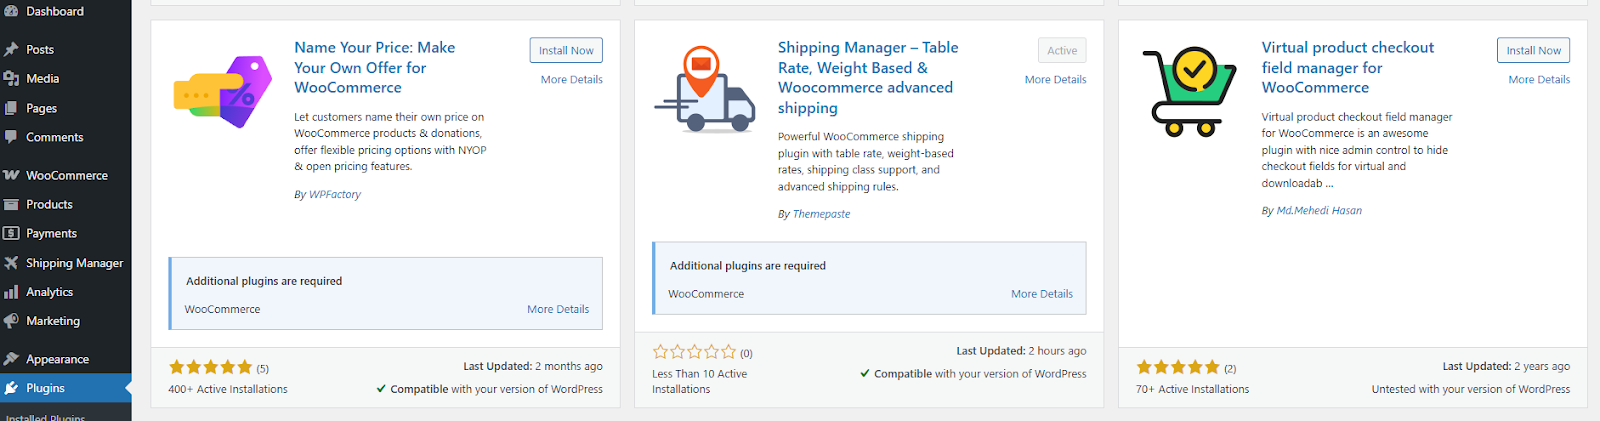Click the Marketing megaphone icon
Viewport: 1600px width, 421px height.
click(x=11, y=321)
